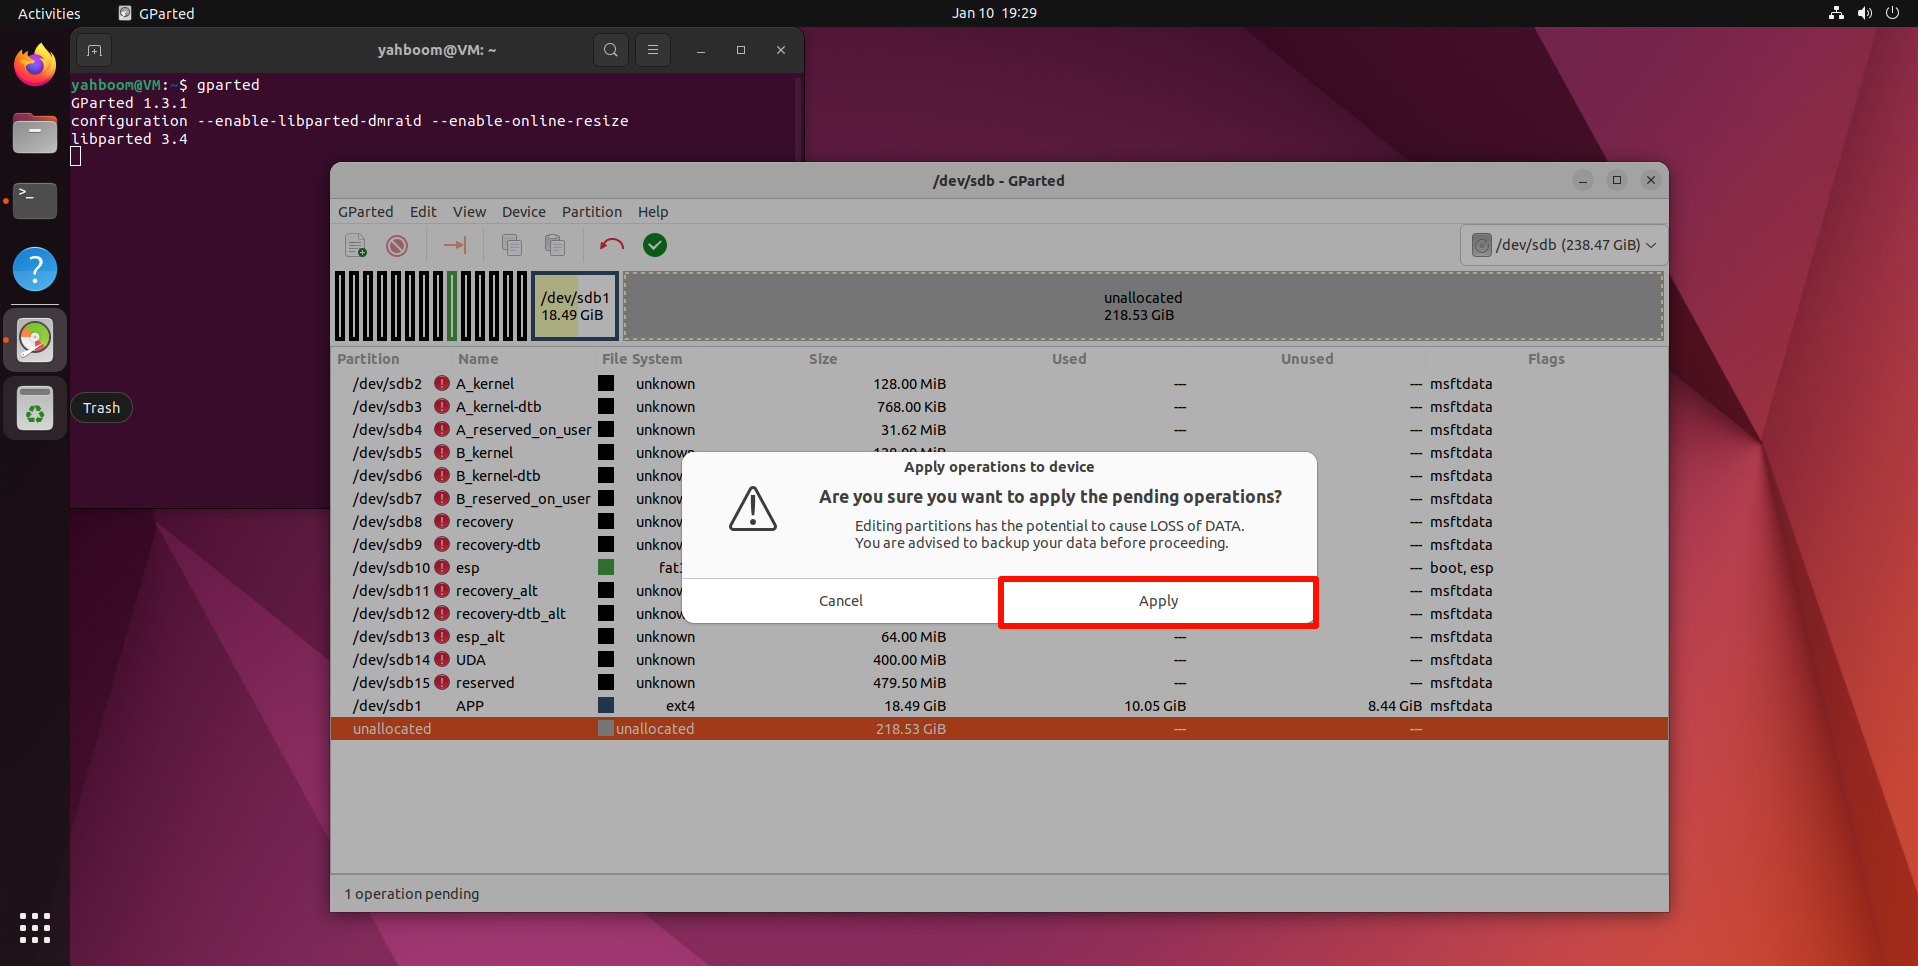
Task: Open the Device menu
Action: pos(523,212)
